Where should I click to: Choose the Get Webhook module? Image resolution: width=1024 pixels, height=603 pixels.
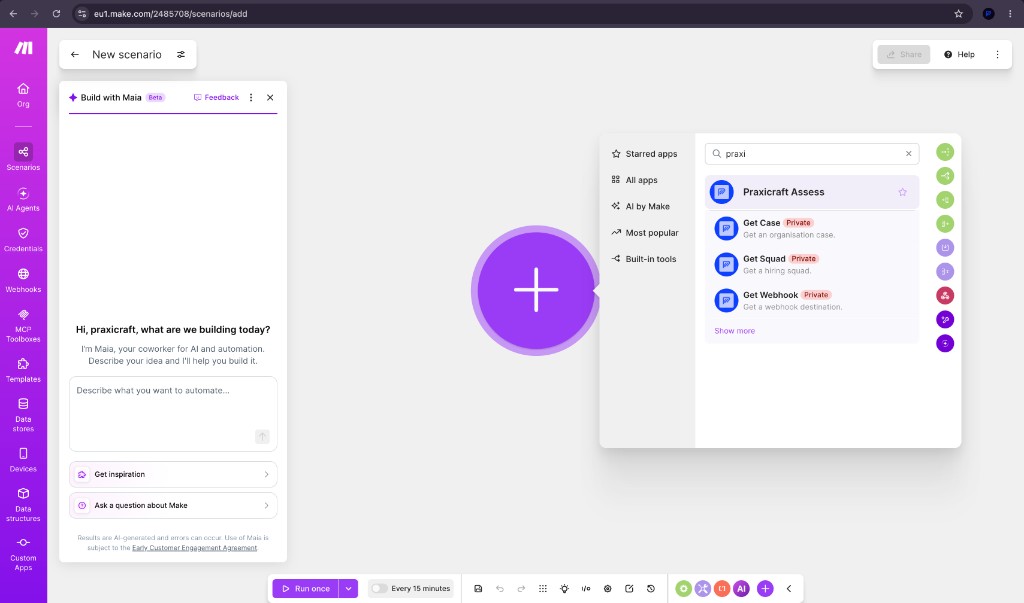[812, 301]
